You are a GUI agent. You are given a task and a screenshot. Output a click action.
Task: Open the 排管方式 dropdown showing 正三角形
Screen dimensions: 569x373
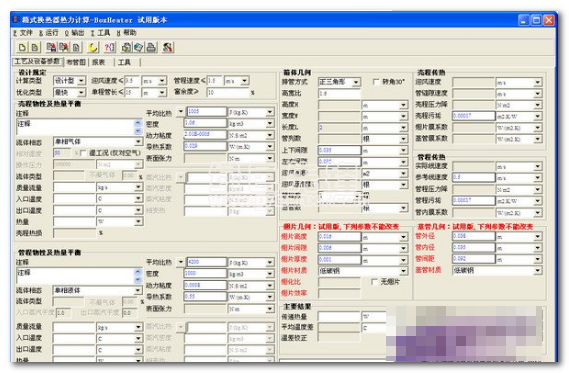click(x=339, y=82)
